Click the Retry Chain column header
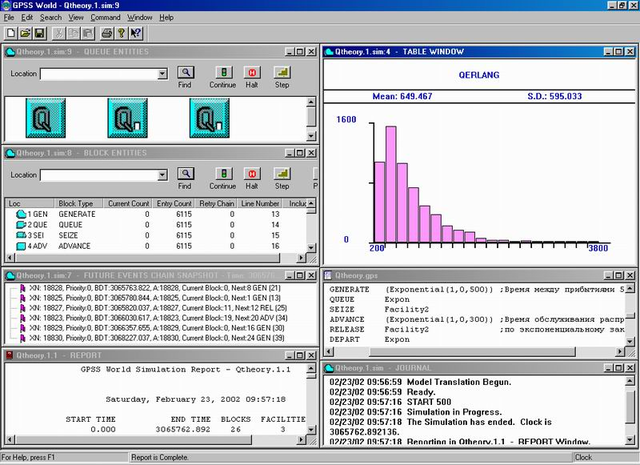640x465 pixels. point(217,203)
